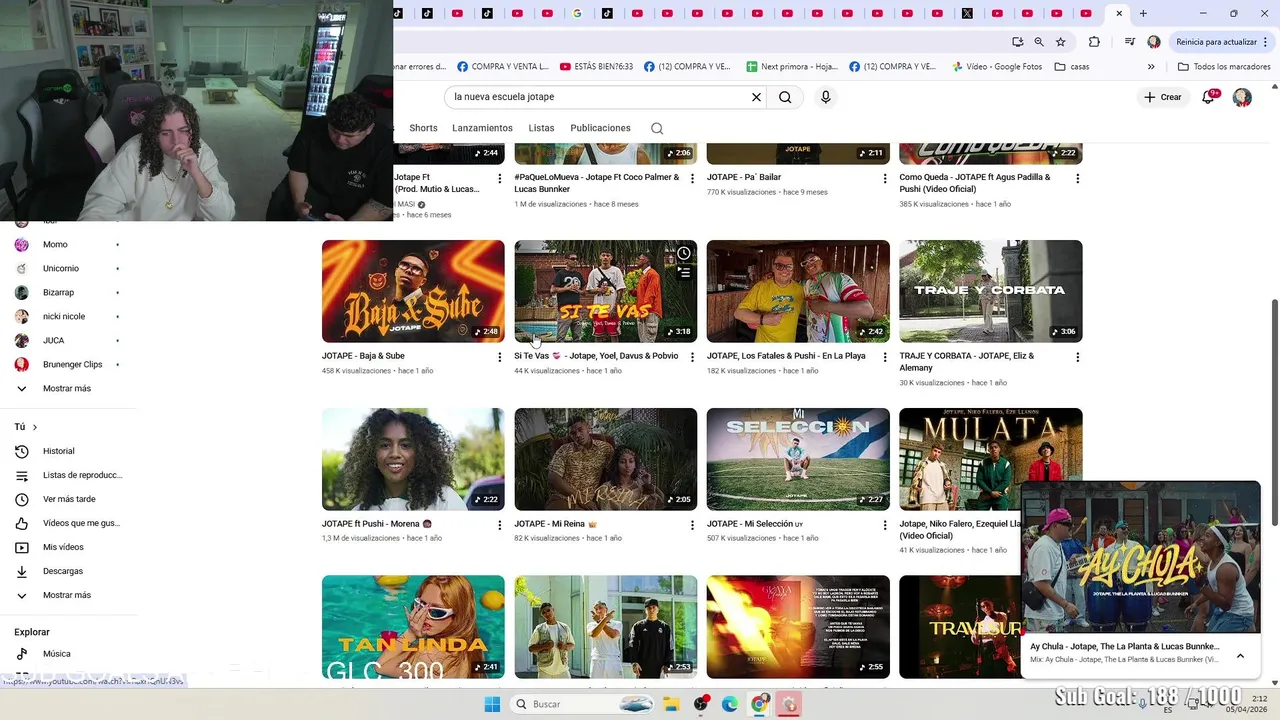This screenshot has height=720, width=1280.
Task: Open casas bookmarks folder
Action: coord(1072,67)
